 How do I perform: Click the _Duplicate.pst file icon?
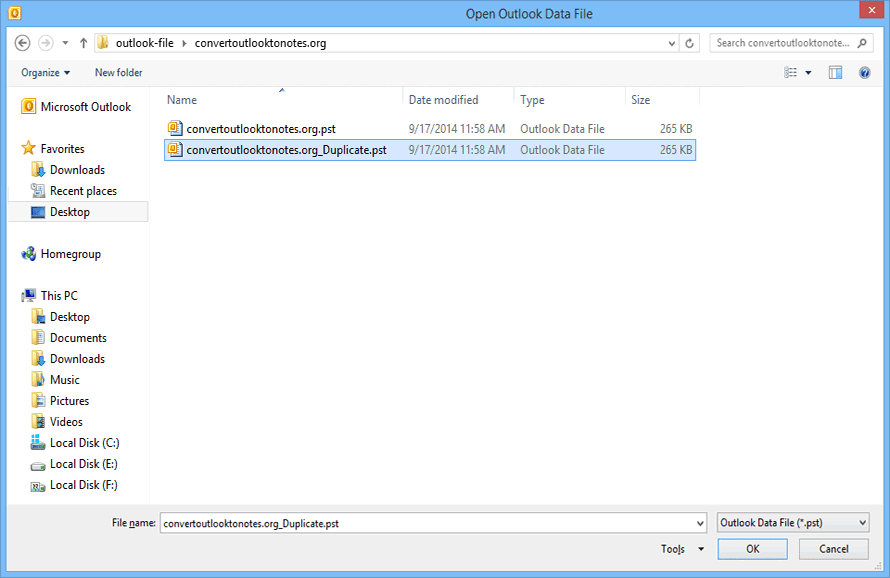coord(175,149)
